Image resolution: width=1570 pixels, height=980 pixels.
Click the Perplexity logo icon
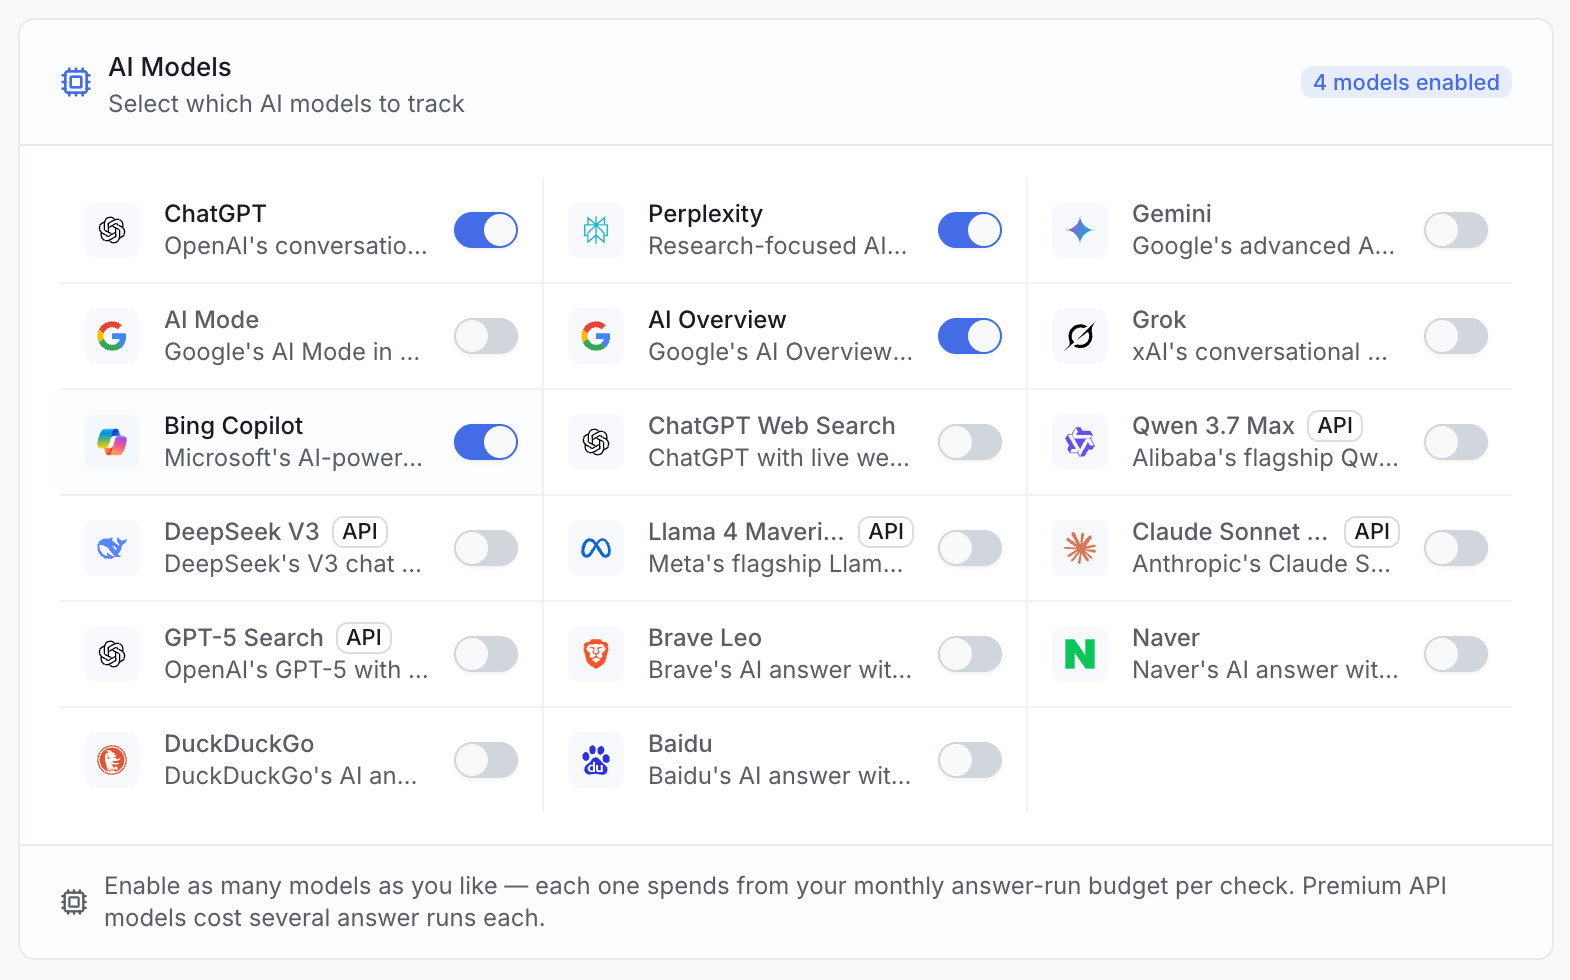(x=596, y=230)
